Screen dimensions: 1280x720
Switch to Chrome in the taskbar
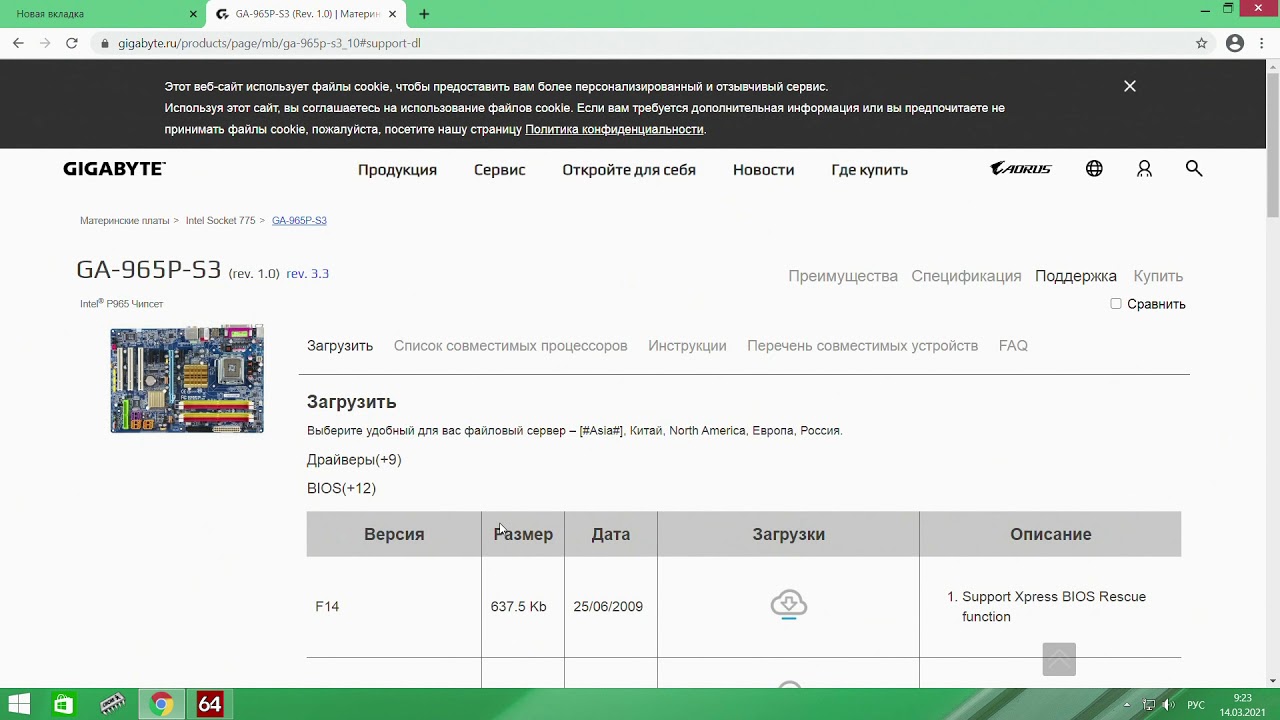[161, 704]
